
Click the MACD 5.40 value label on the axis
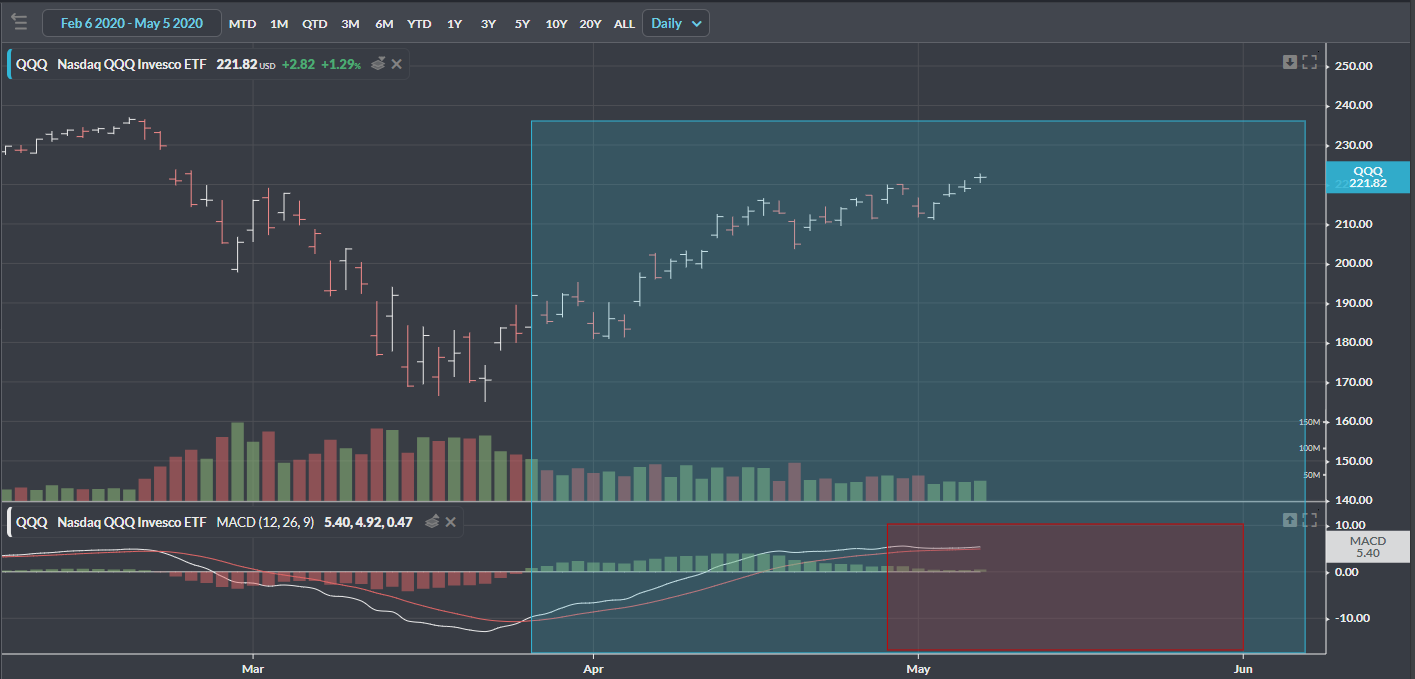coord(1367,546)
